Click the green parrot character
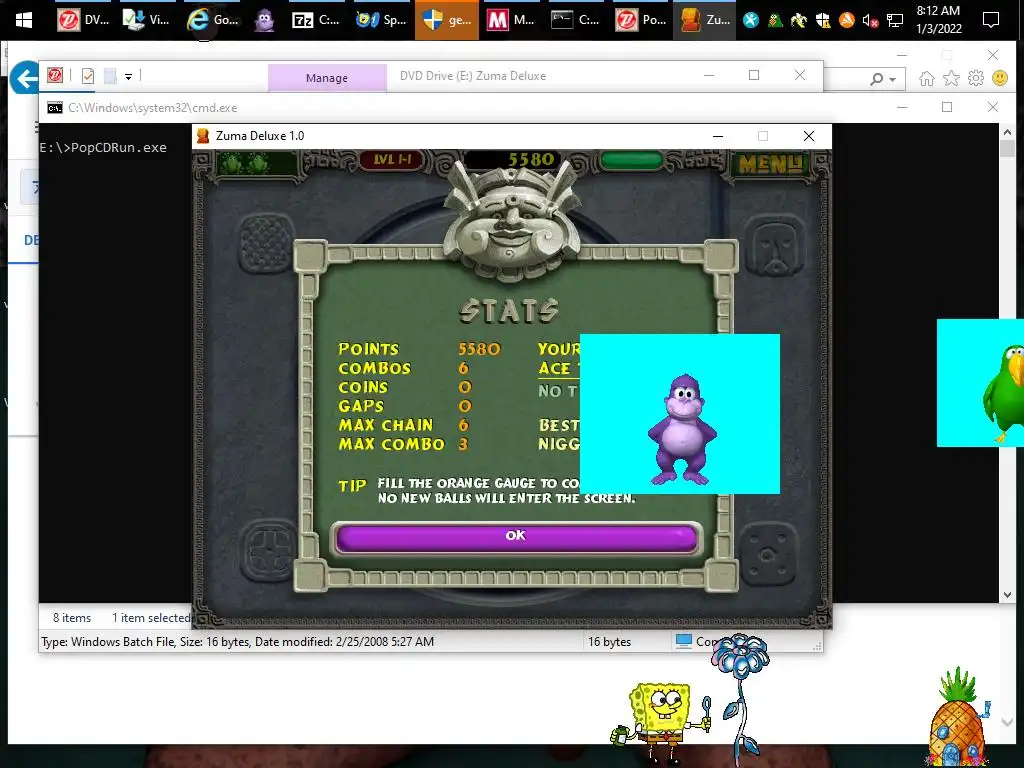The image size is (1024, 768). [1003, 394]
